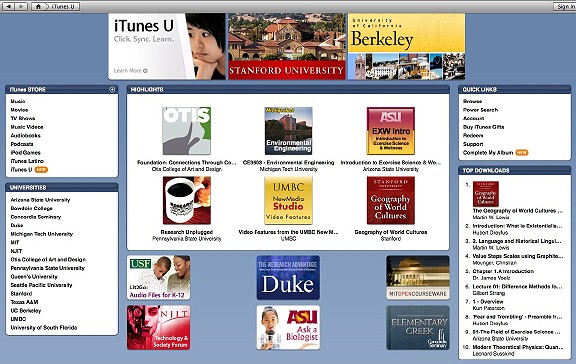The width and height of the screenshot is (576, 364).
Task: Open NJIT Technology & Society Forum banner
Action: pyautogui.click(x=158, y=327)
